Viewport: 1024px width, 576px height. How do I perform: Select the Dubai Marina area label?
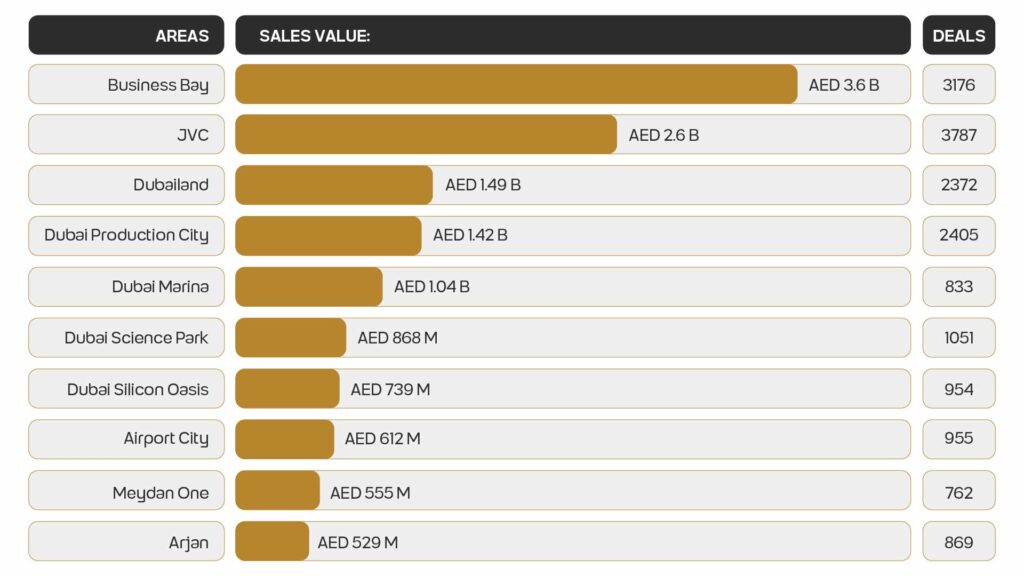[160, 287]
